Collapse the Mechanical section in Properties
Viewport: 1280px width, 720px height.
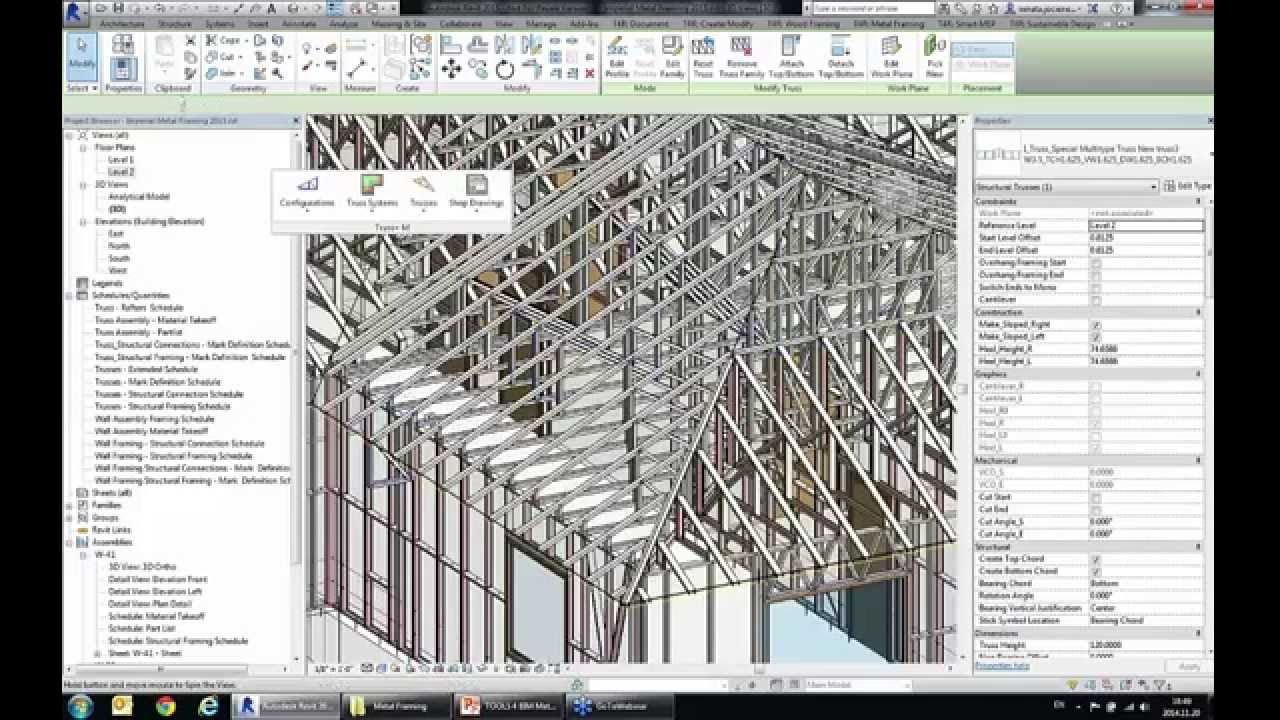(1198, 461)
